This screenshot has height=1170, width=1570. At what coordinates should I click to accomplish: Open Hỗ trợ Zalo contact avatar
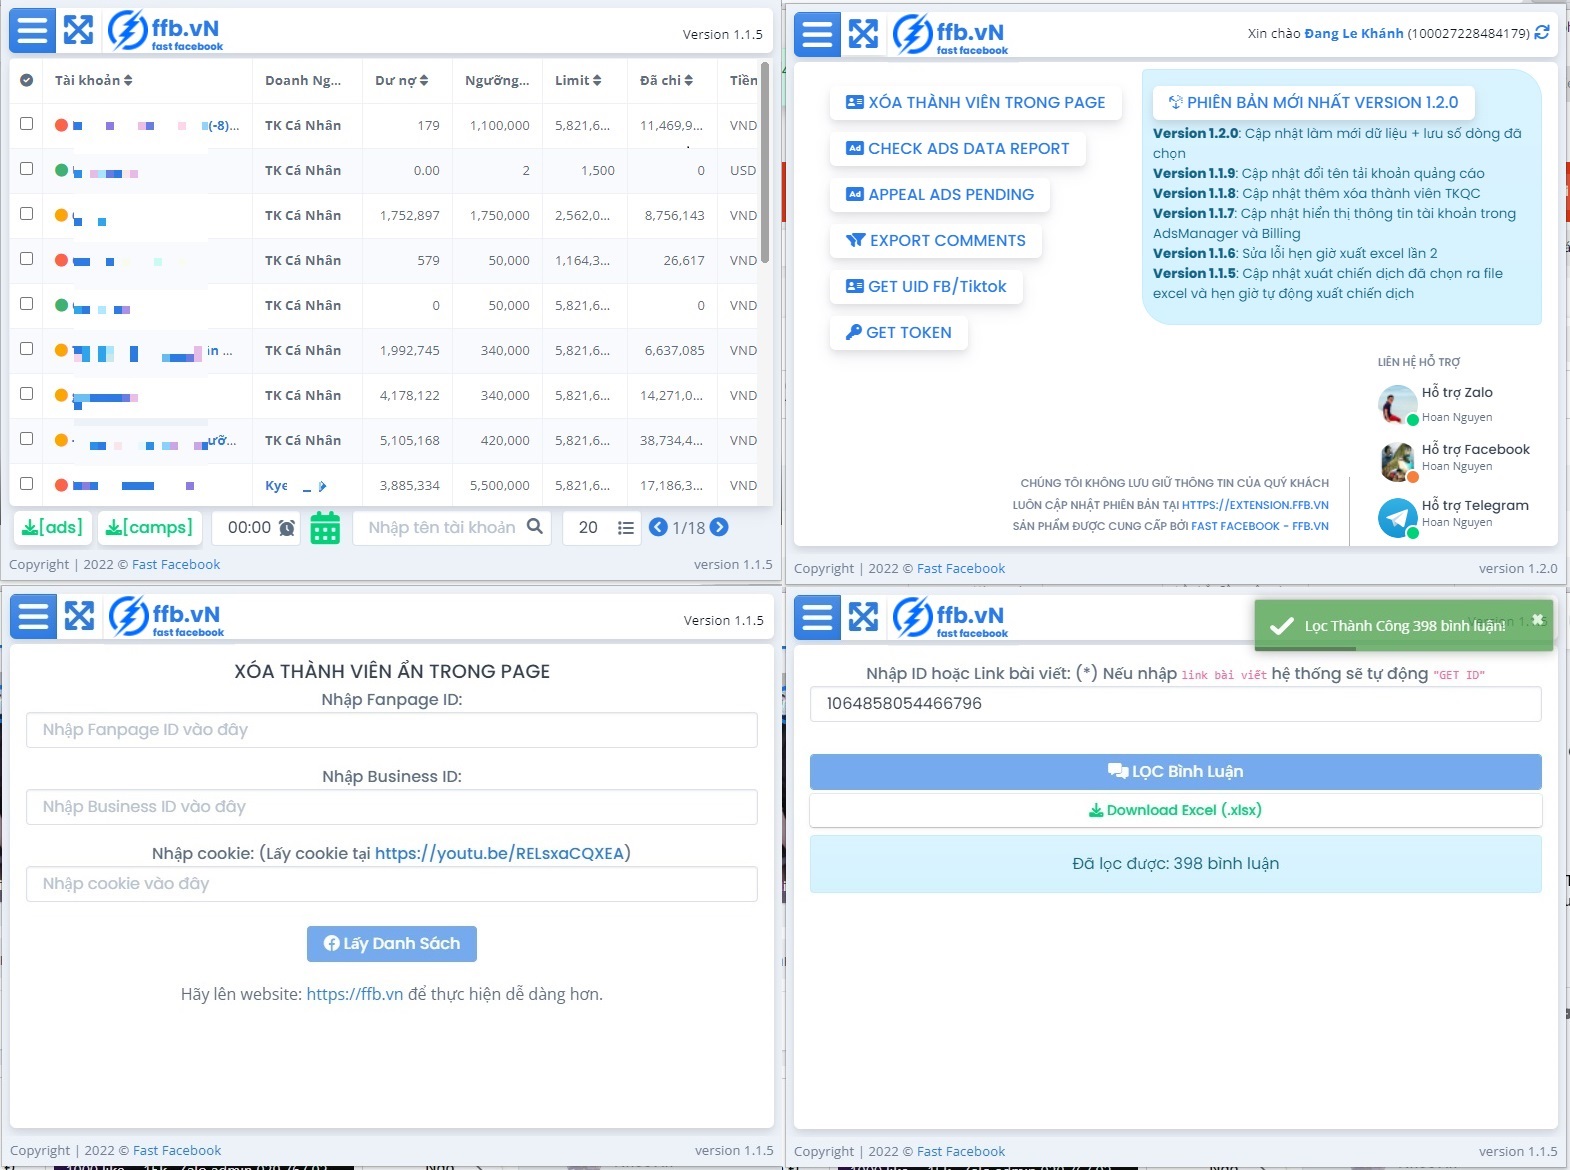coord(1398,404)
